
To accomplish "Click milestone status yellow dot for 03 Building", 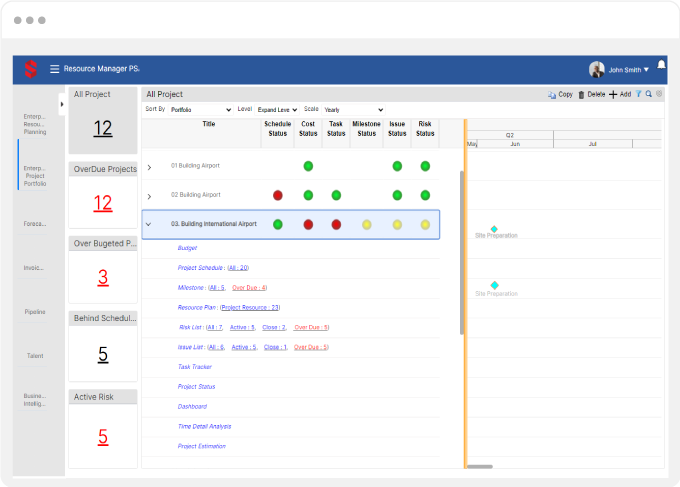I will (x=367, y=225).
